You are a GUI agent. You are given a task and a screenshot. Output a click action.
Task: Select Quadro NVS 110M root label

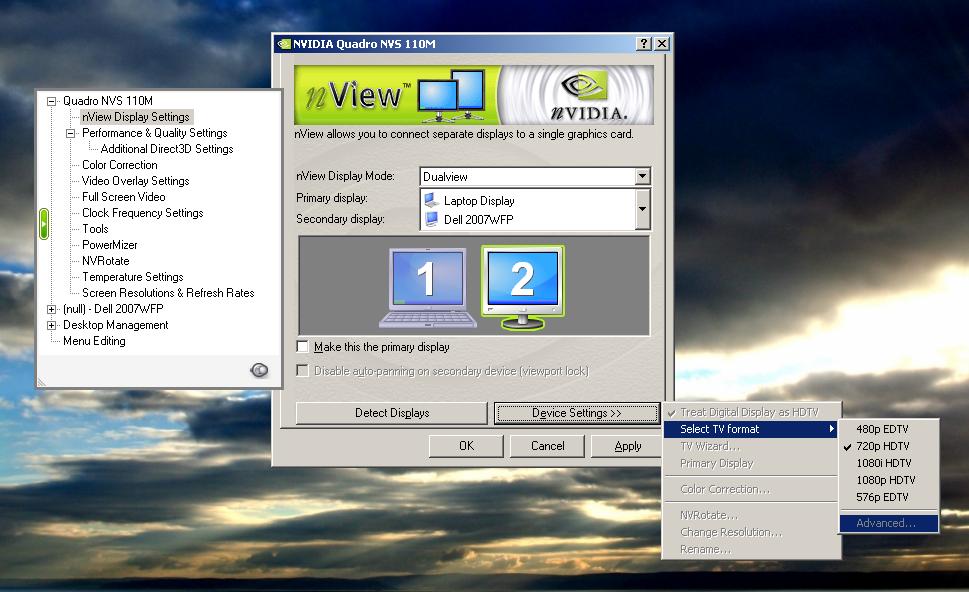[x=108, y=101]
